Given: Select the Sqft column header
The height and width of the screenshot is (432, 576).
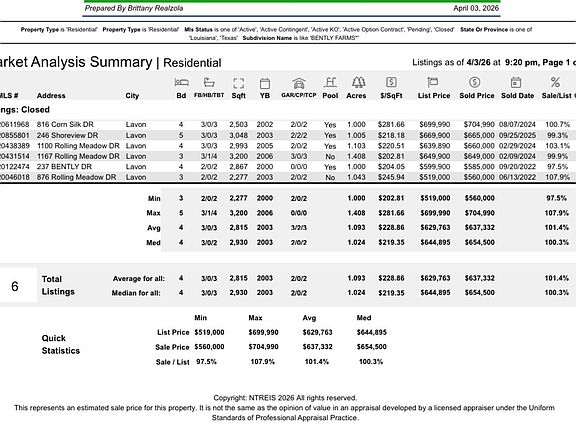Looking at the screenshot, I should point(238,96).
